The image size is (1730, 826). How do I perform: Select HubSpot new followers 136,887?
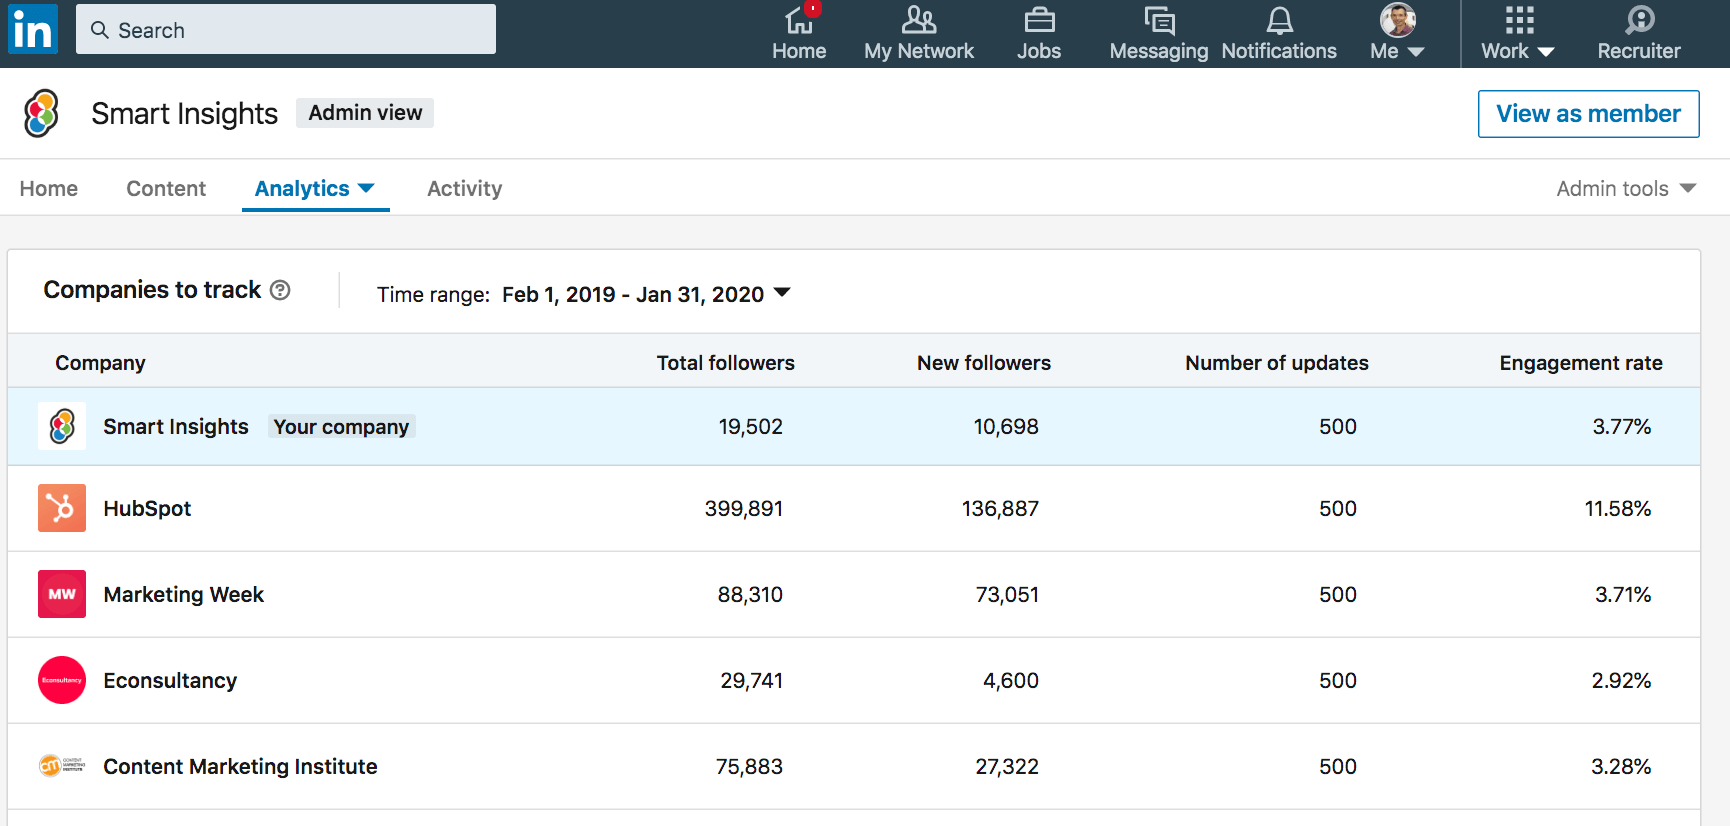pyautogui.click(x=1000, y=508)
